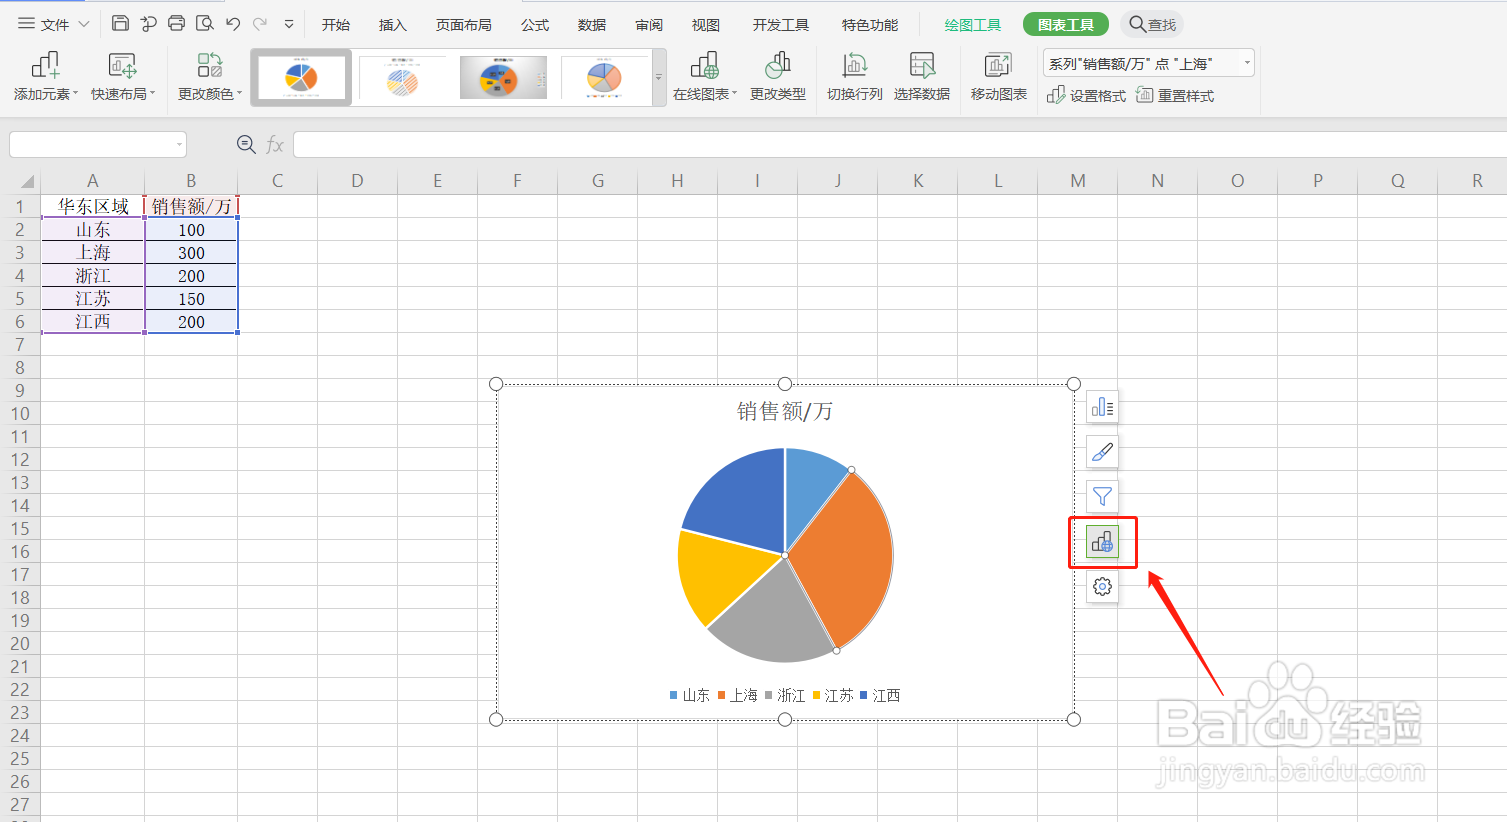The height and width of the screenshot is (822, 1507).
Task: Select the first pie chart style thumbnail
Action: point(301,77)
